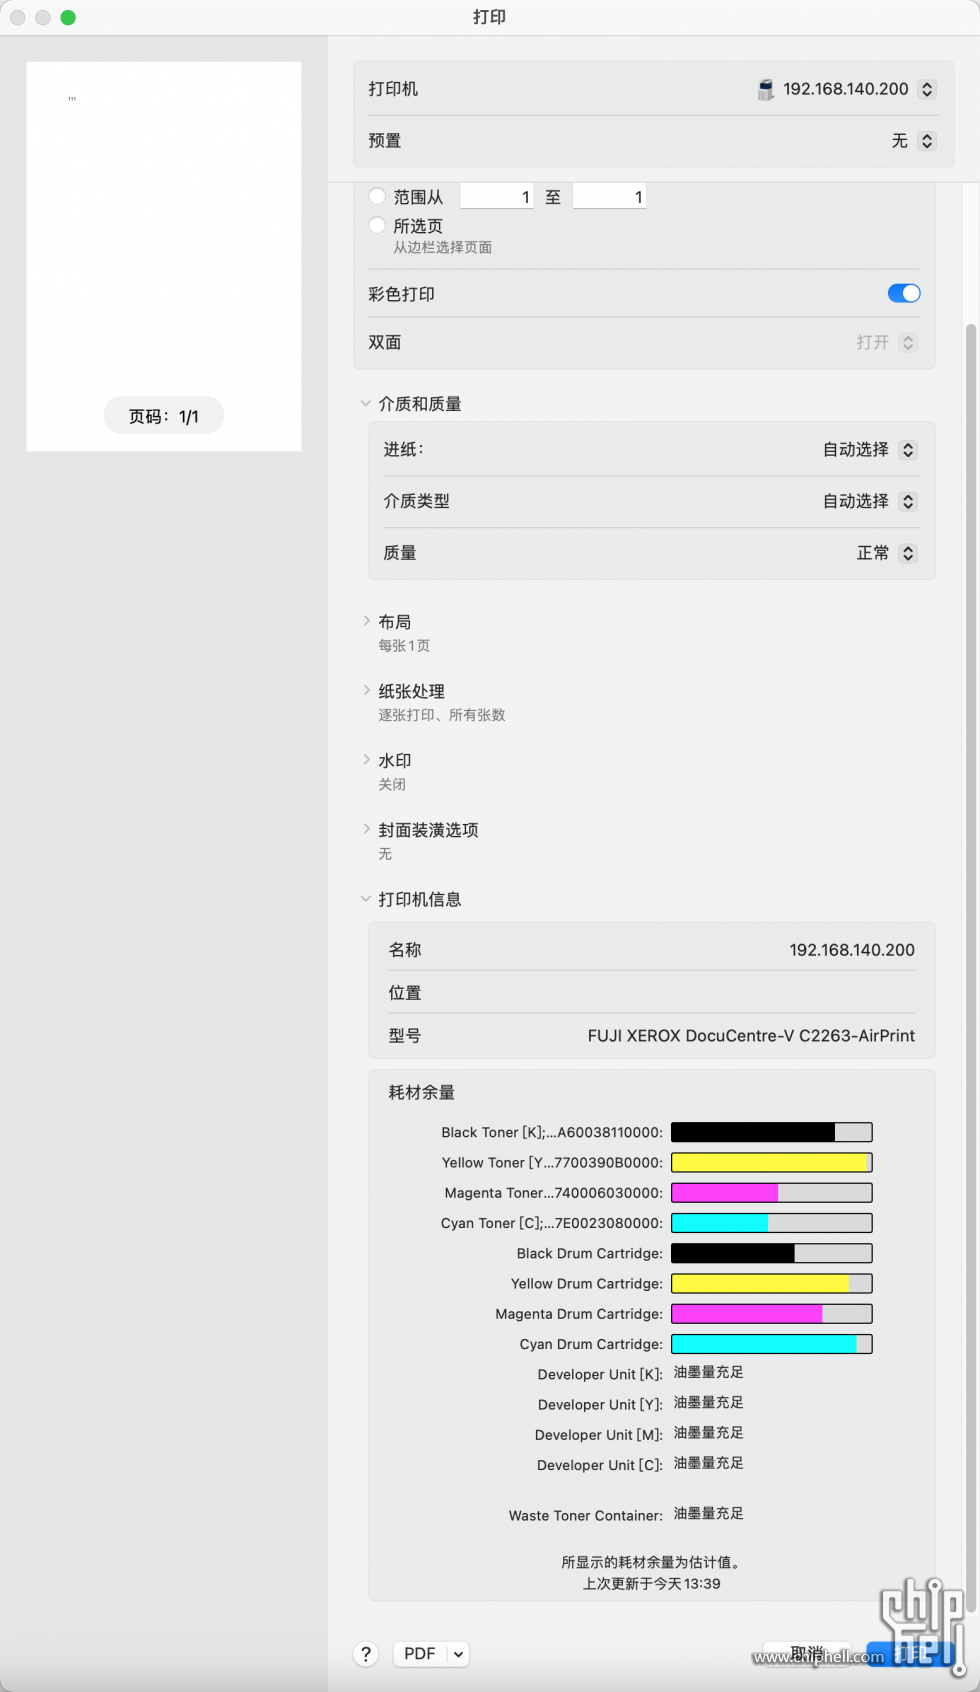
Task: Click the page number 1/1 indicator
Action: [164, 416]
